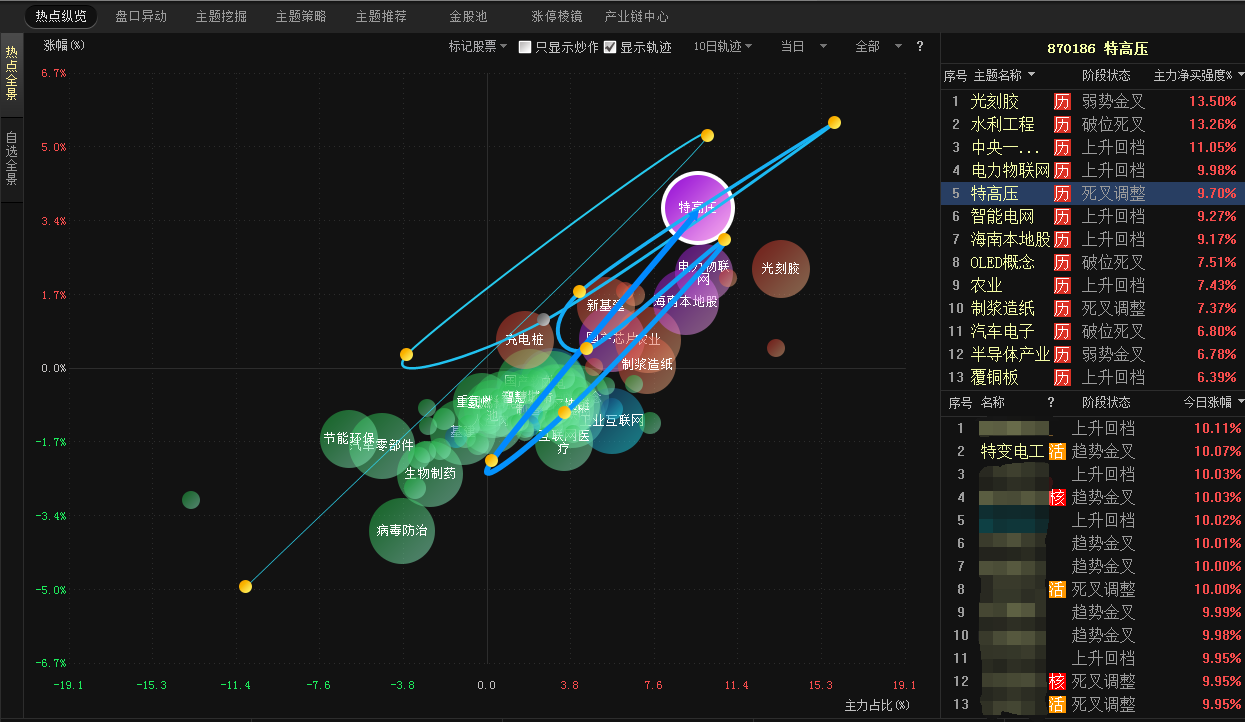Click the 历 icon beside 水利工程
Viewport: 1245px width, 722px height.
[1062, 124]
